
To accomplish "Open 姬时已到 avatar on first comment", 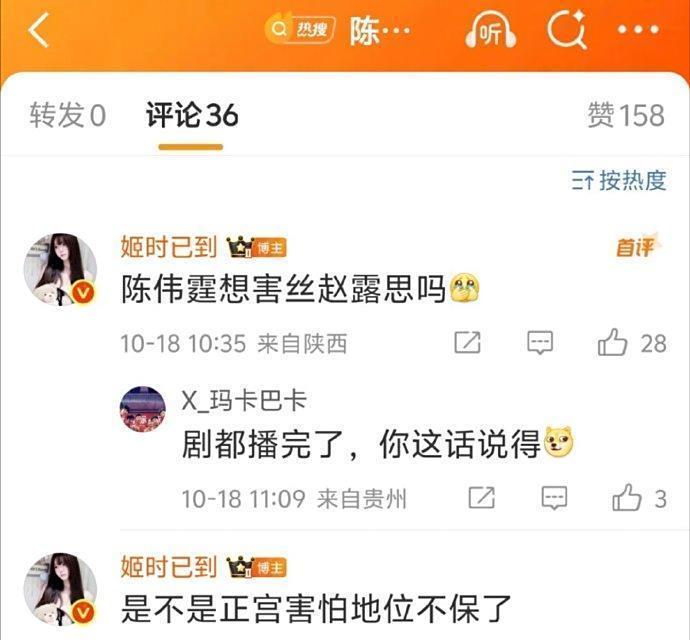I will tap(60, 270).
